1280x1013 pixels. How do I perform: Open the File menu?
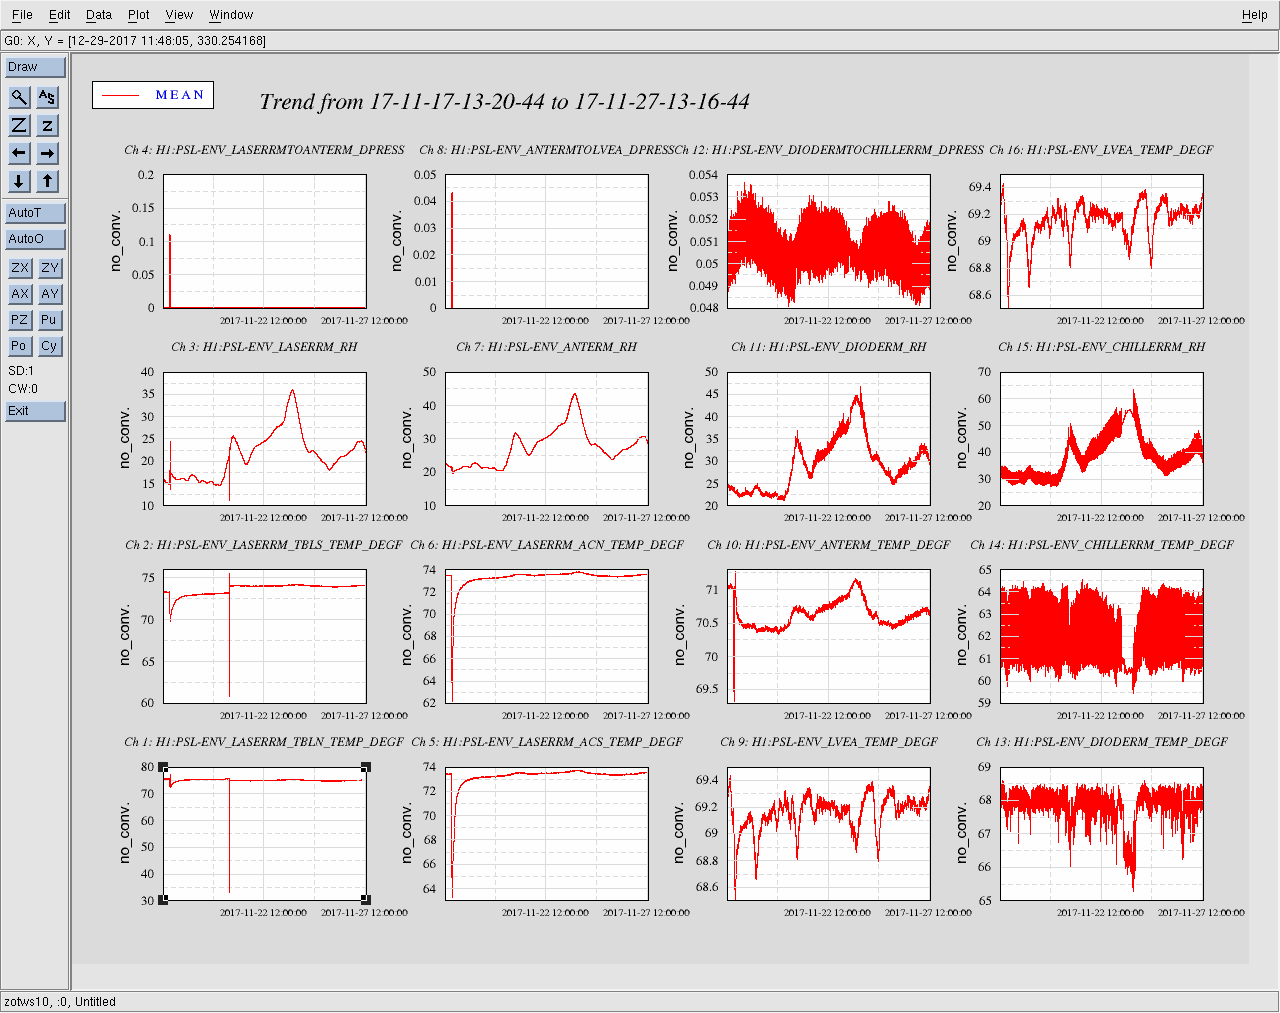22,15
